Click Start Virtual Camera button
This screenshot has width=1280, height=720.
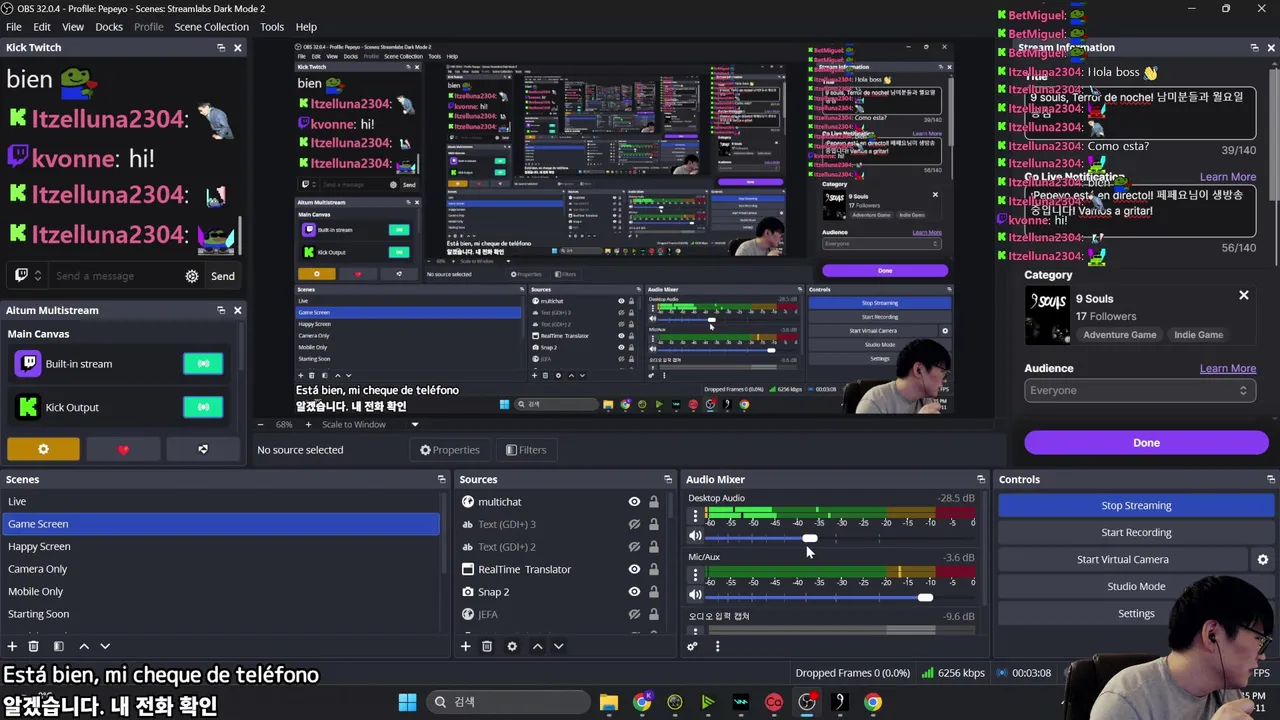pyautogui.click(x=1123, y=560)
